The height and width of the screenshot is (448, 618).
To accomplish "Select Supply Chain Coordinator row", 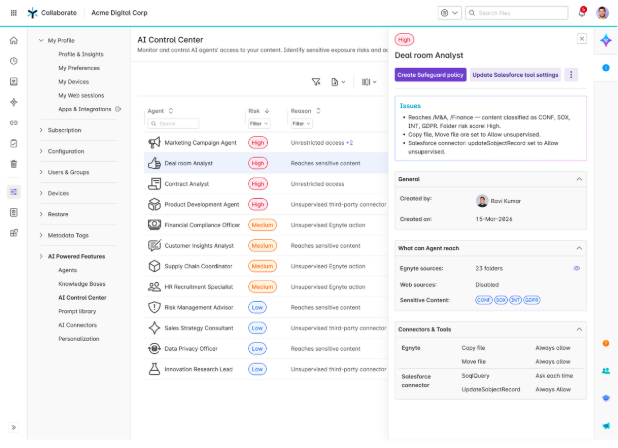I will [266, 266].
